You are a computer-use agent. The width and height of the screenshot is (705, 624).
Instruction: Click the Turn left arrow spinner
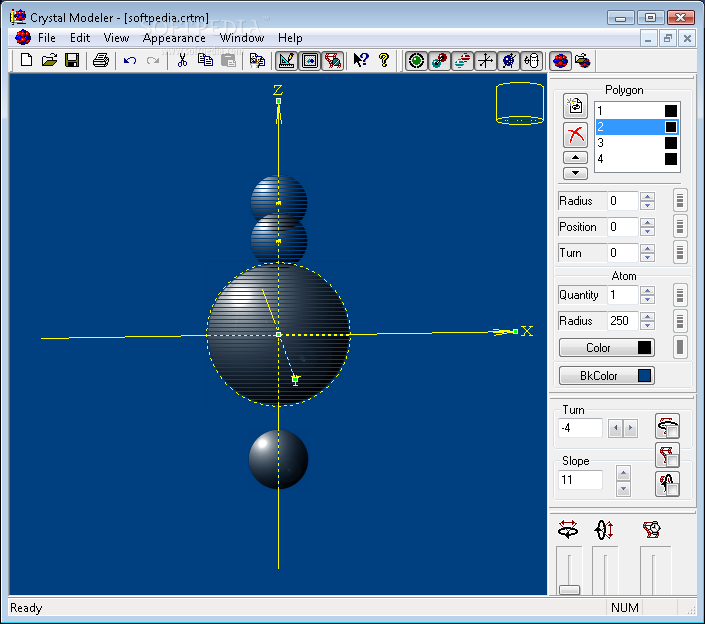616,428
